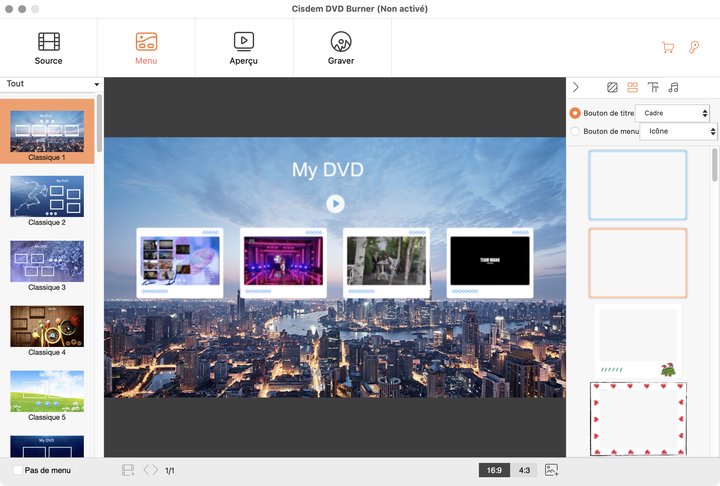Open the background music icon
720x486 pixels.
click(674, 87)
